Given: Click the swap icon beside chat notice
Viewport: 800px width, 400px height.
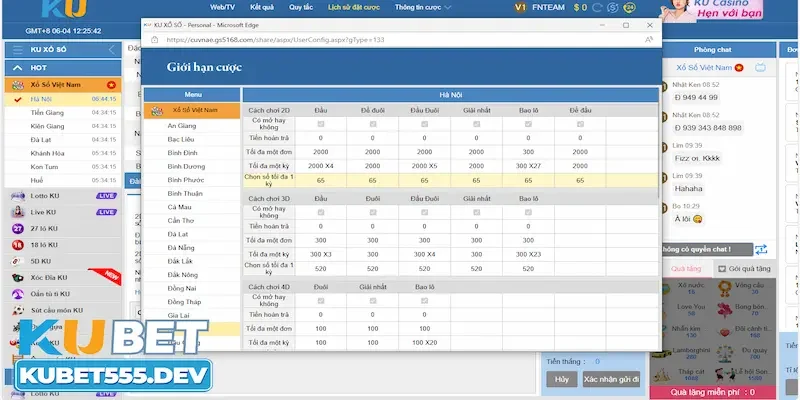Looking at the screenshot, I should pos(761,248).
